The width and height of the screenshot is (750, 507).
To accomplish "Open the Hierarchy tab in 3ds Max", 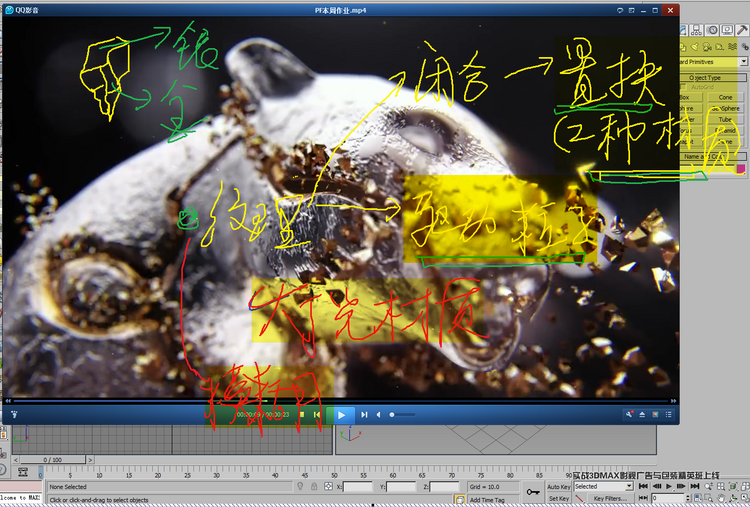I will click(x=697, y=30).
